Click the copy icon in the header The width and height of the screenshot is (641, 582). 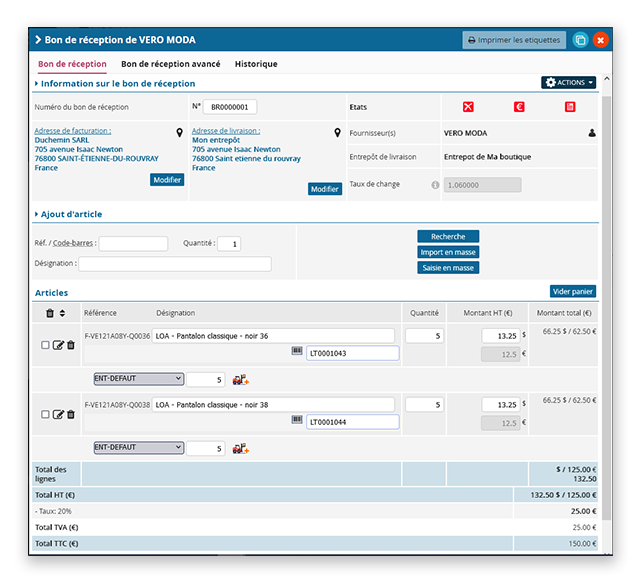pos(580,40)
